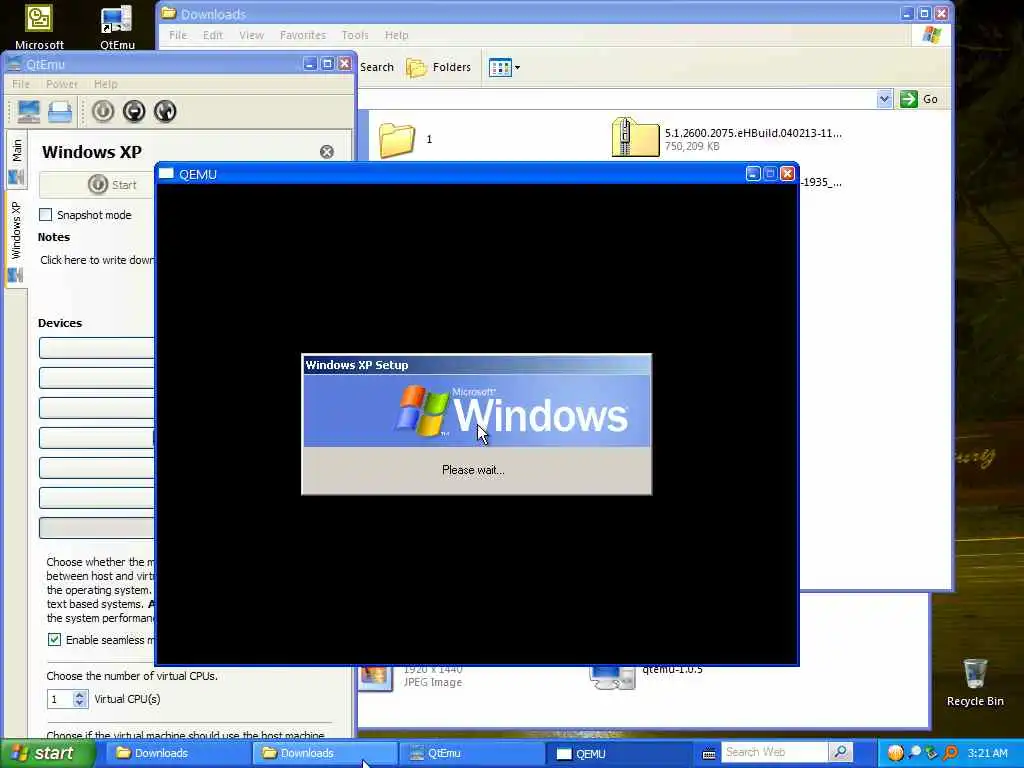Enable the Snapshot mode checkbox
This screenshot has width=1024, height=768.
46,215
